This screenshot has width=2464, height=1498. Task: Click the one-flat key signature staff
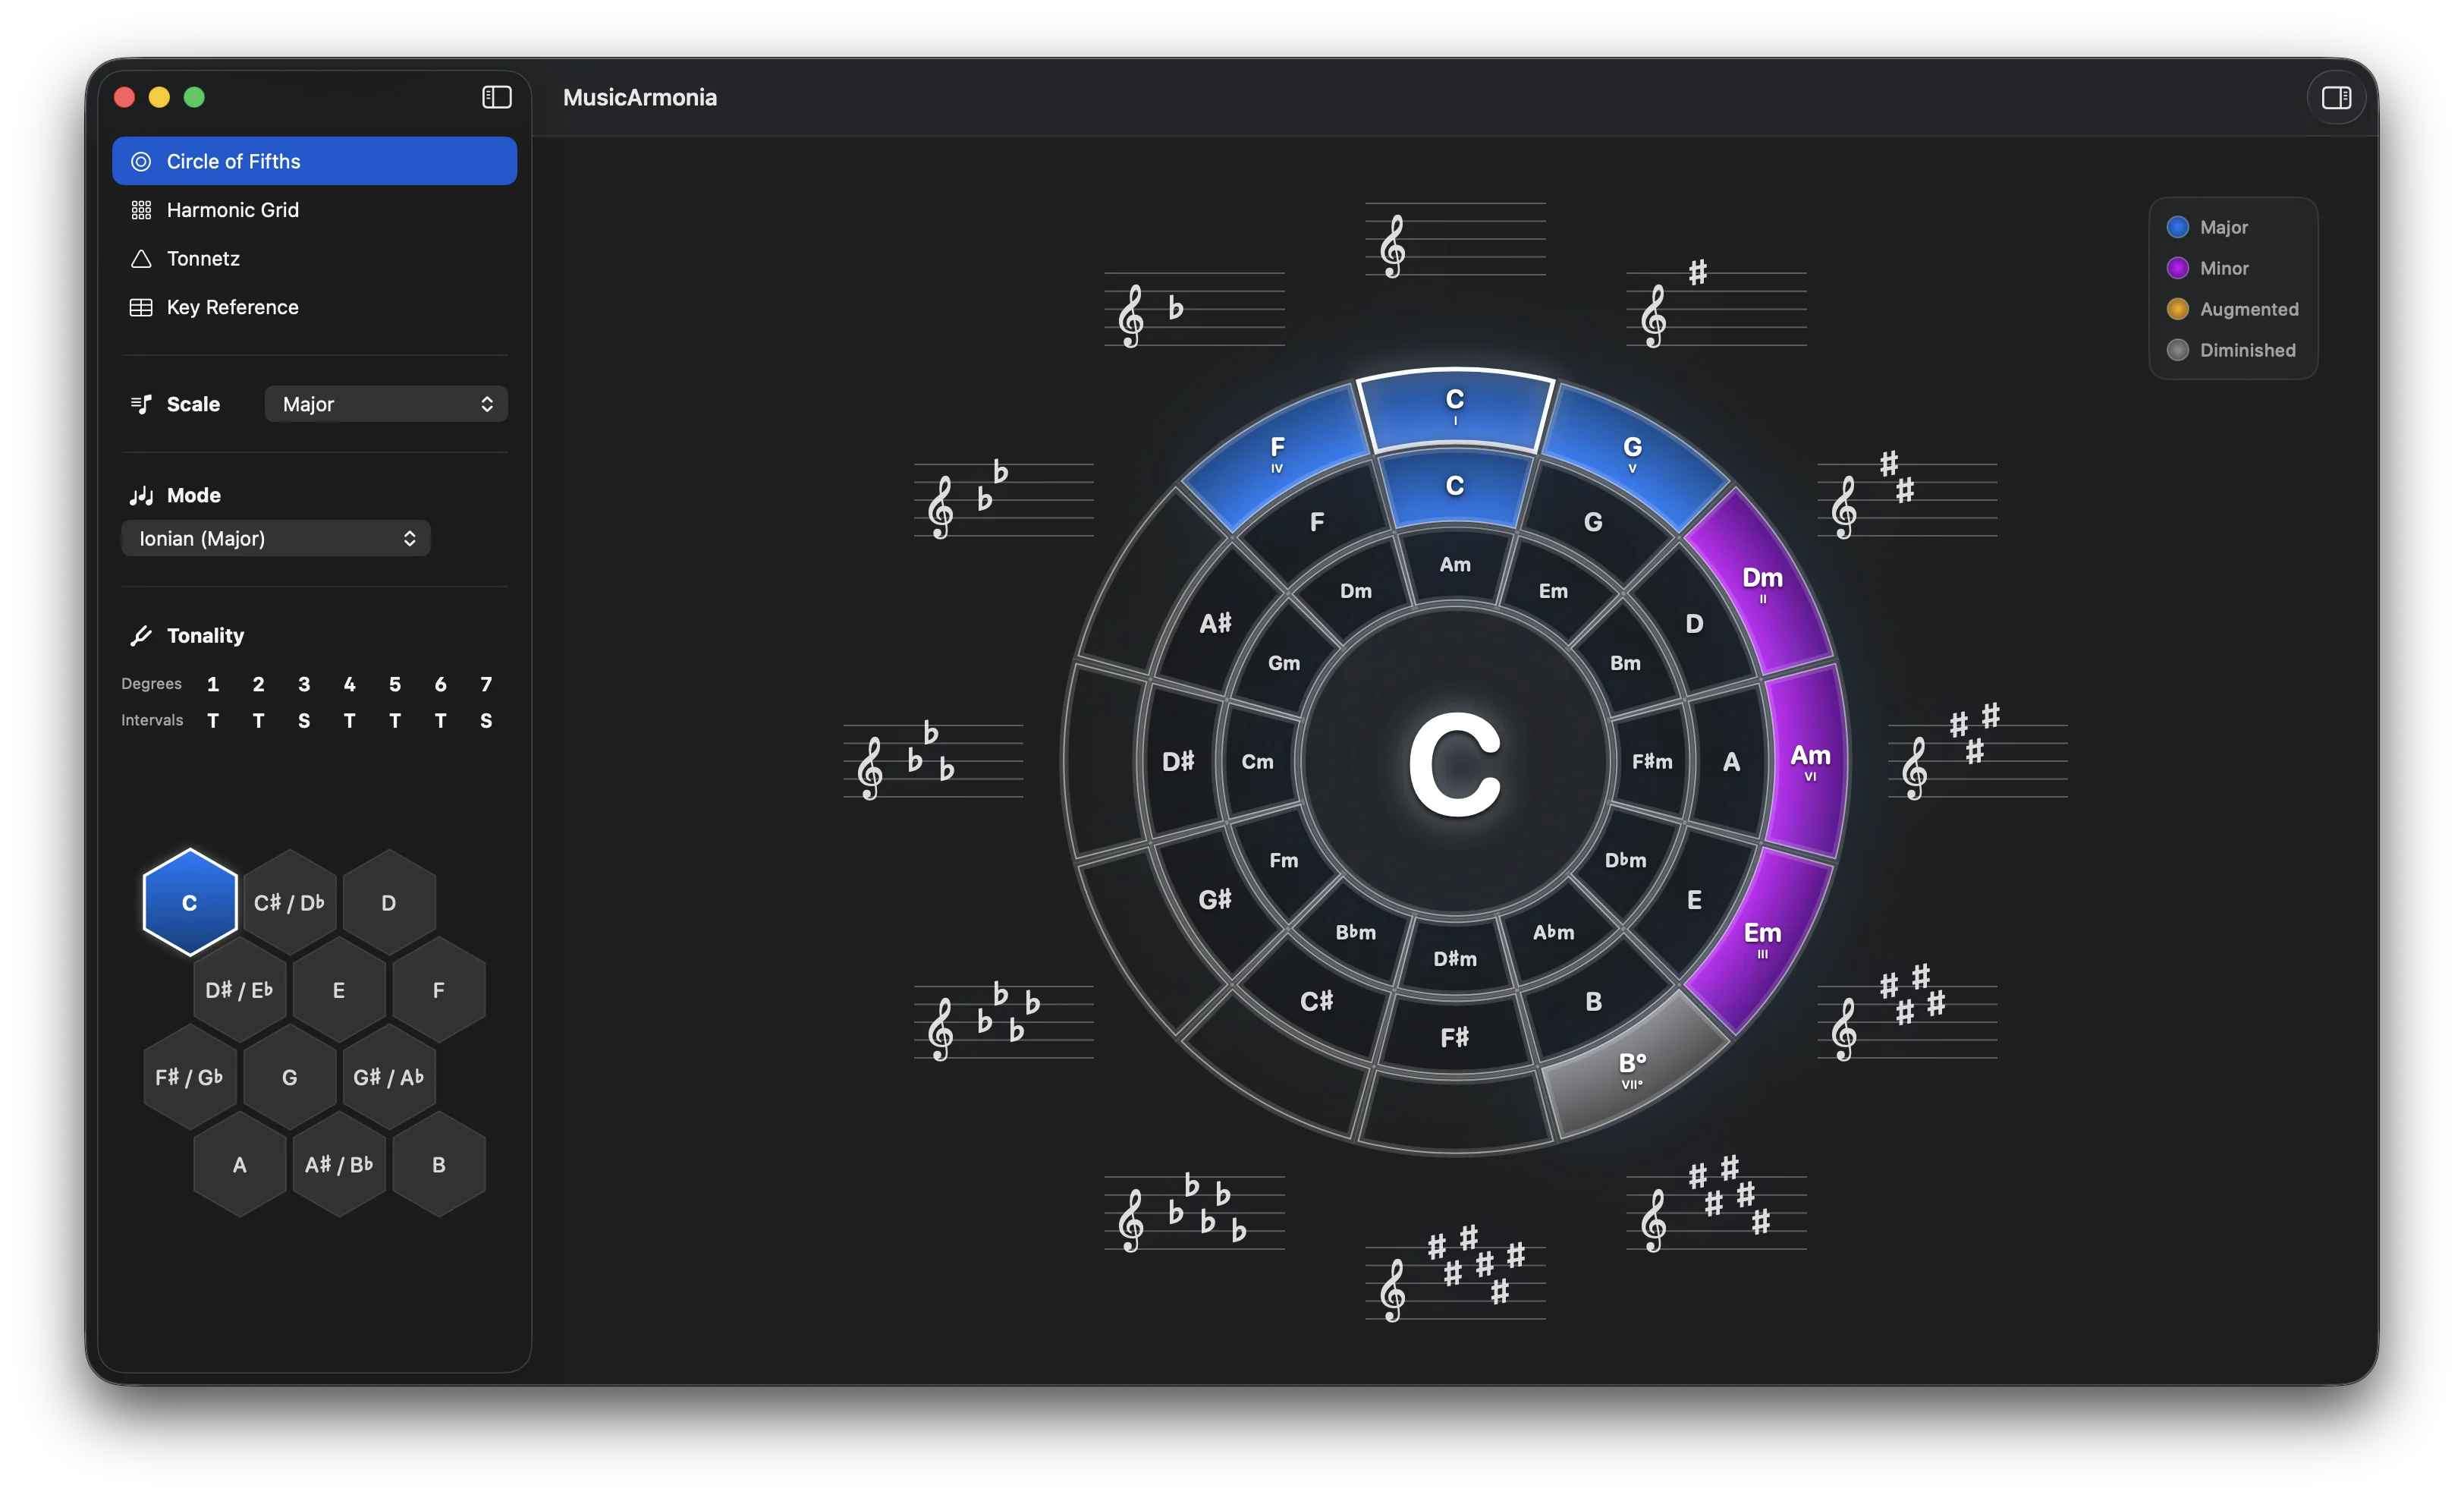[1194, 310]
